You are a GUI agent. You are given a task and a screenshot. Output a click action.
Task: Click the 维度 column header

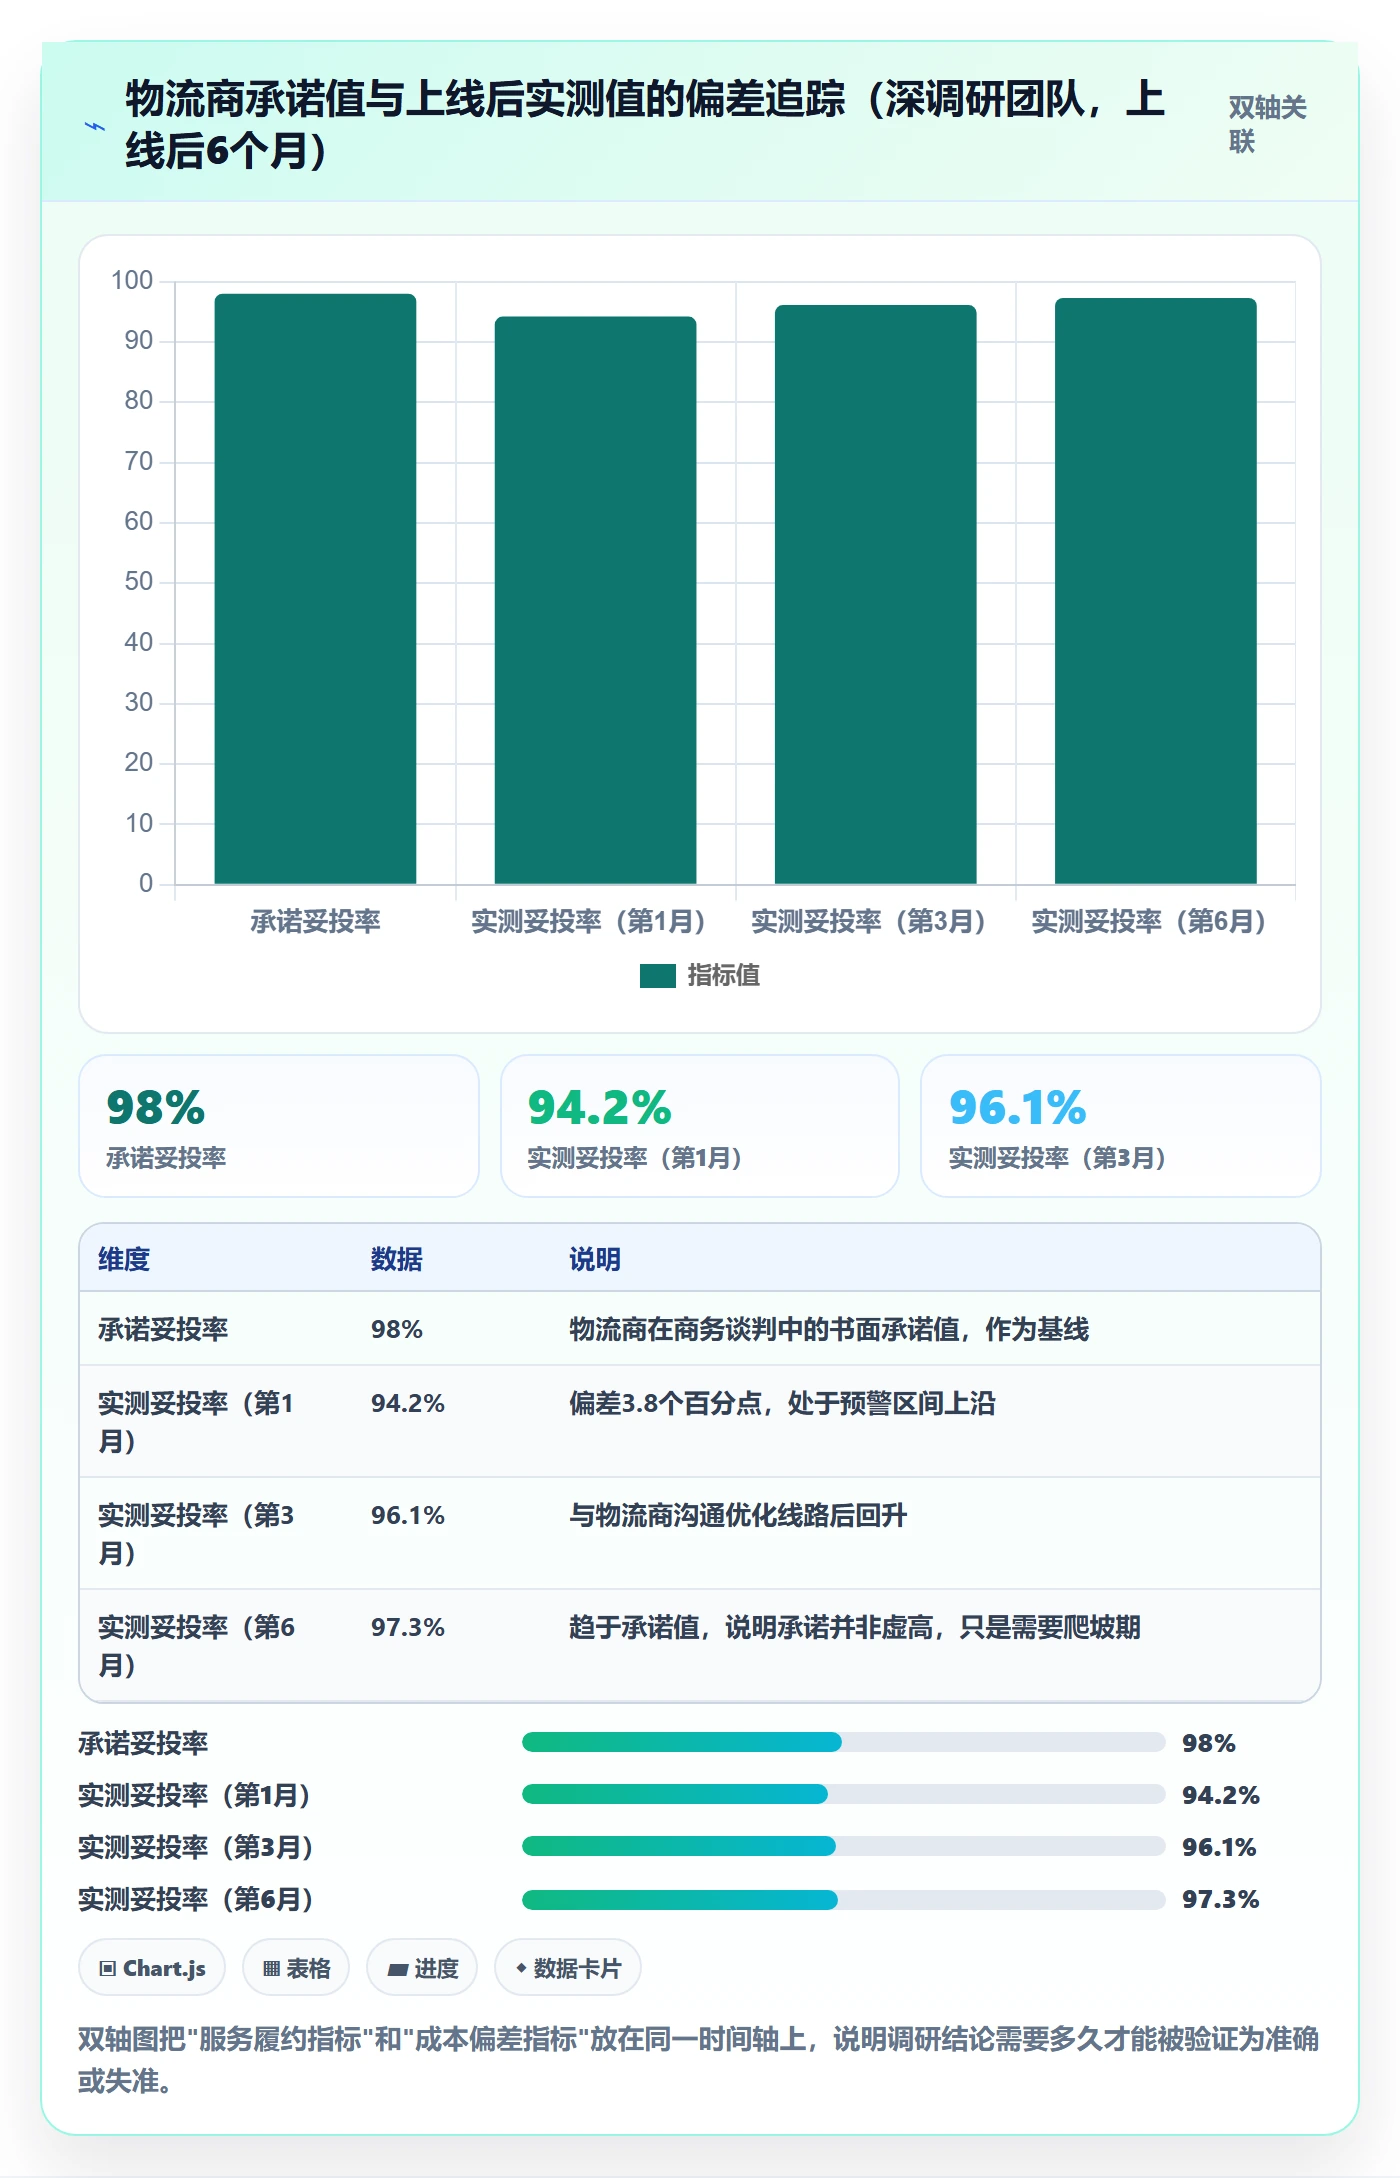pyautogui.click(x=124, y=1259)
